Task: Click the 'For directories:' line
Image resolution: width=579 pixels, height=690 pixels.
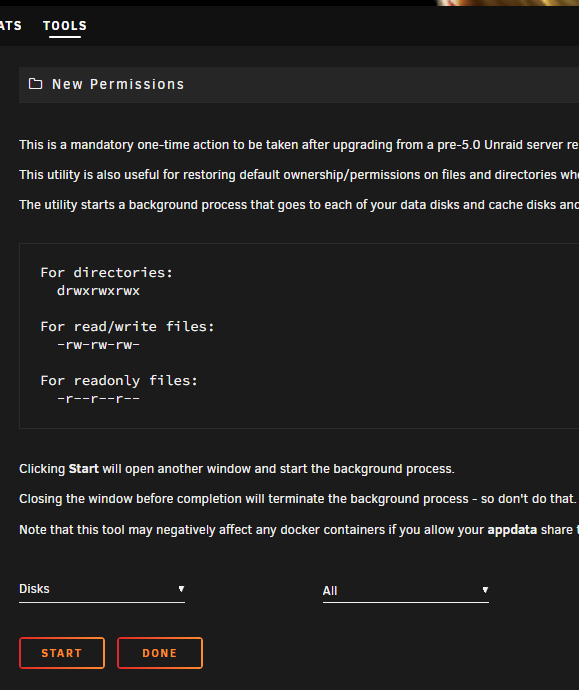Action: 106,273
